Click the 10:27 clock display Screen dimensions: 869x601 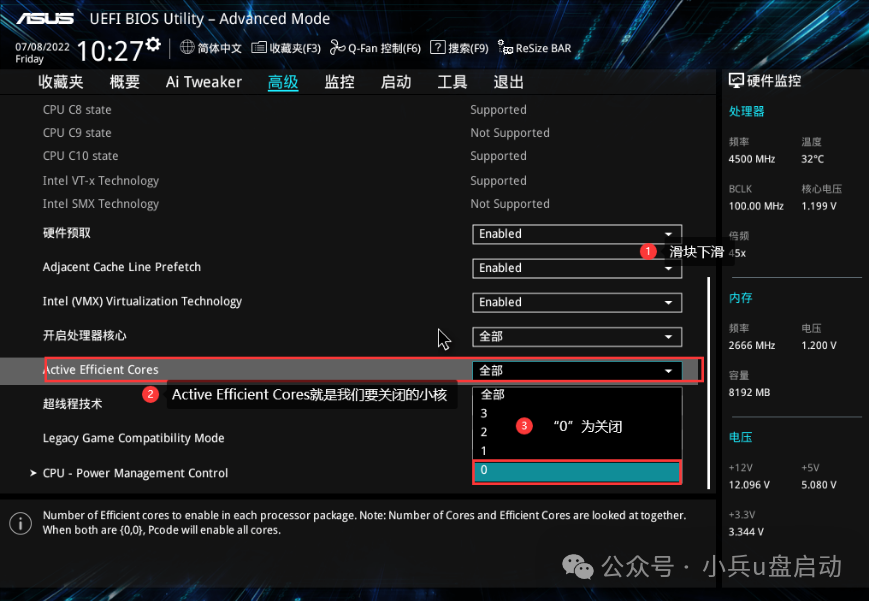[x=110, y=52]
